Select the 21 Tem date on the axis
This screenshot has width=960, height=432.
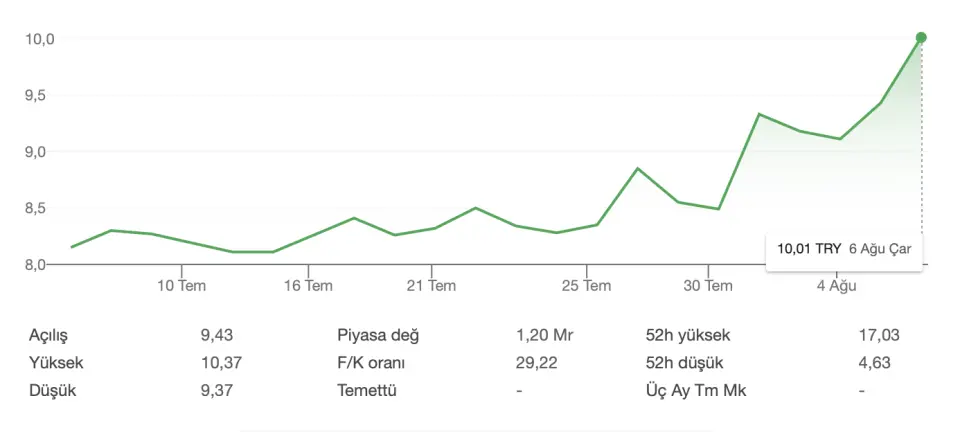coord(432,286)
